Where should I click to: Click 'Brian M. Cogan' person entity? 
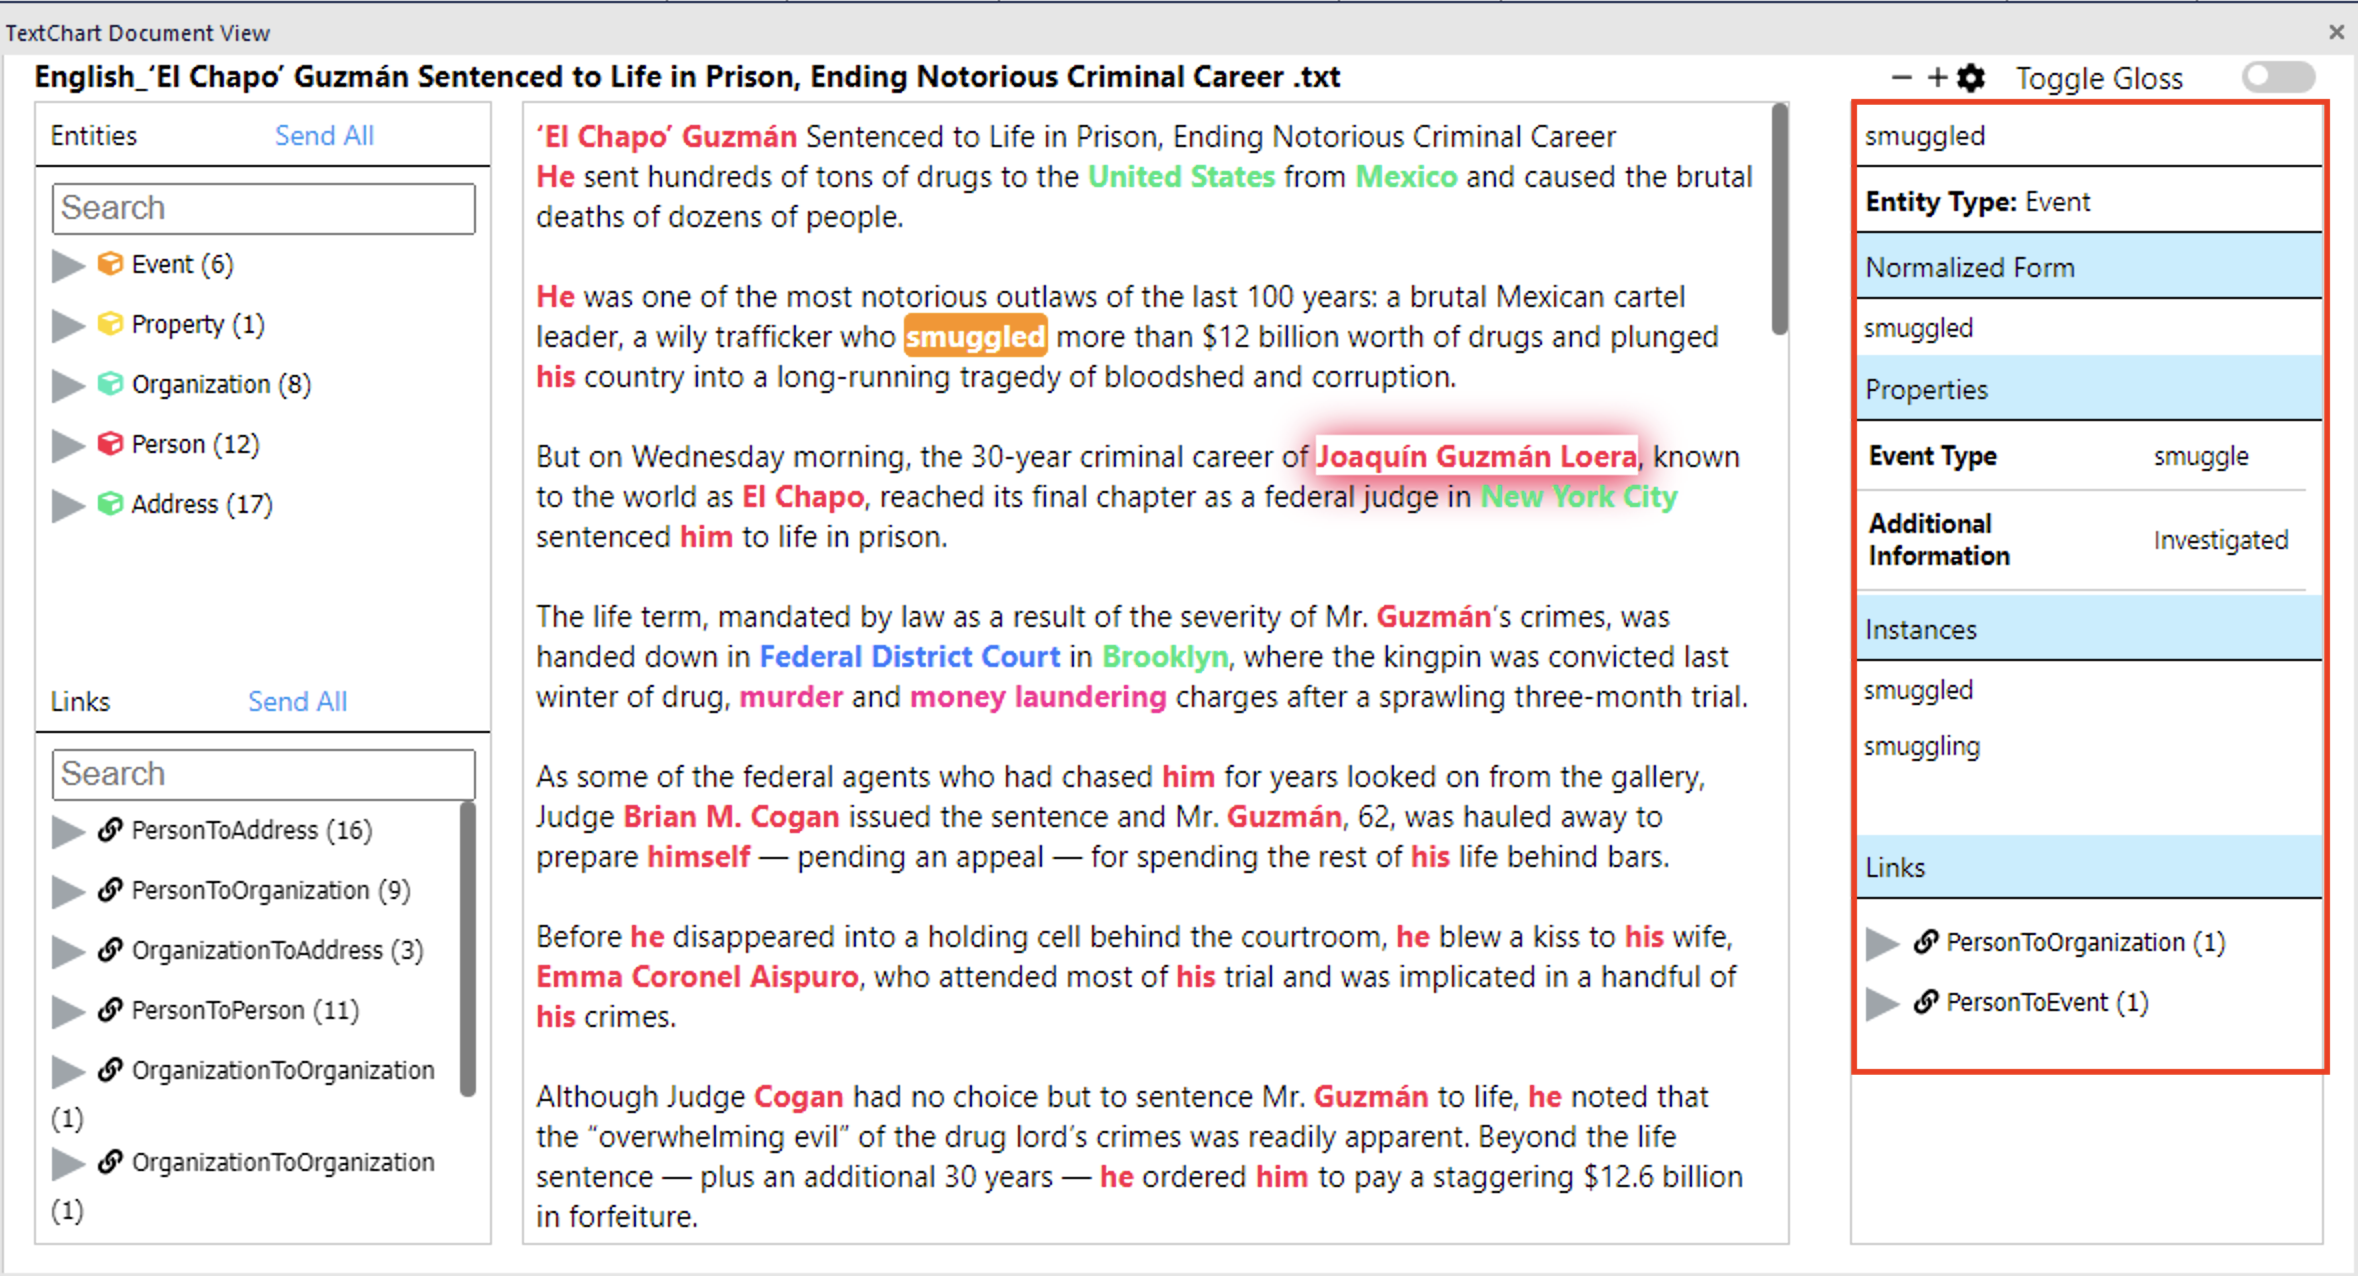[x=731, y=817]
